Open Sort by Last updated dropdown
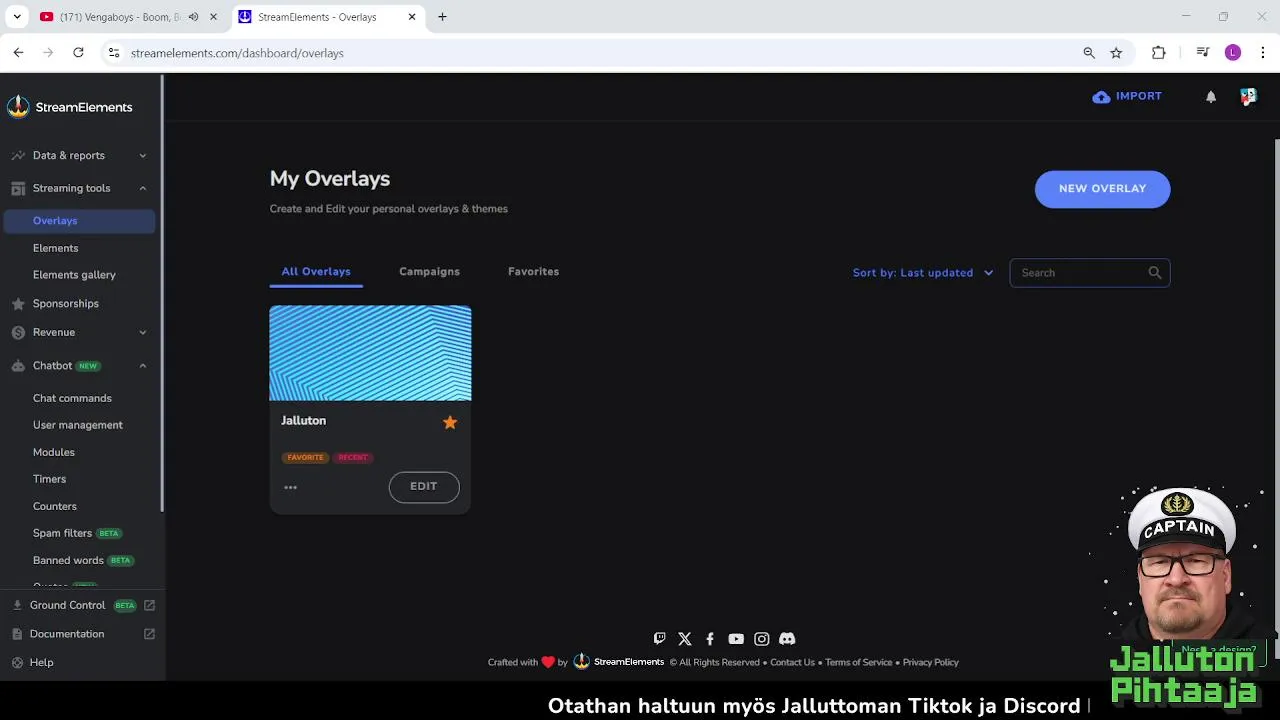Image resolution: width=1280 pixels, height=720 pixels. [923, 273]
